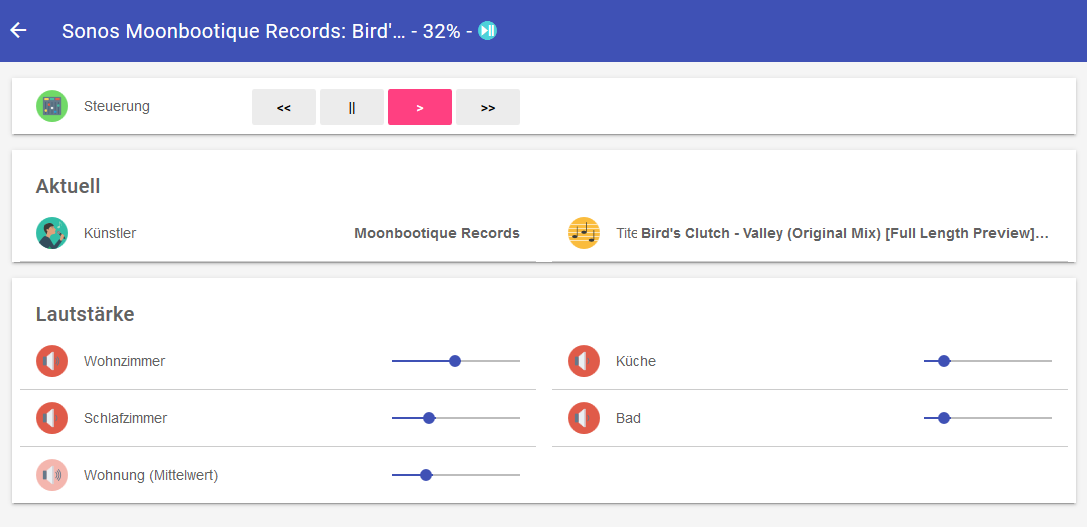Click the Wohnung (Mittelwert) volume slider
This screenshot has width=1087, height=527.
tap(426, 475)
